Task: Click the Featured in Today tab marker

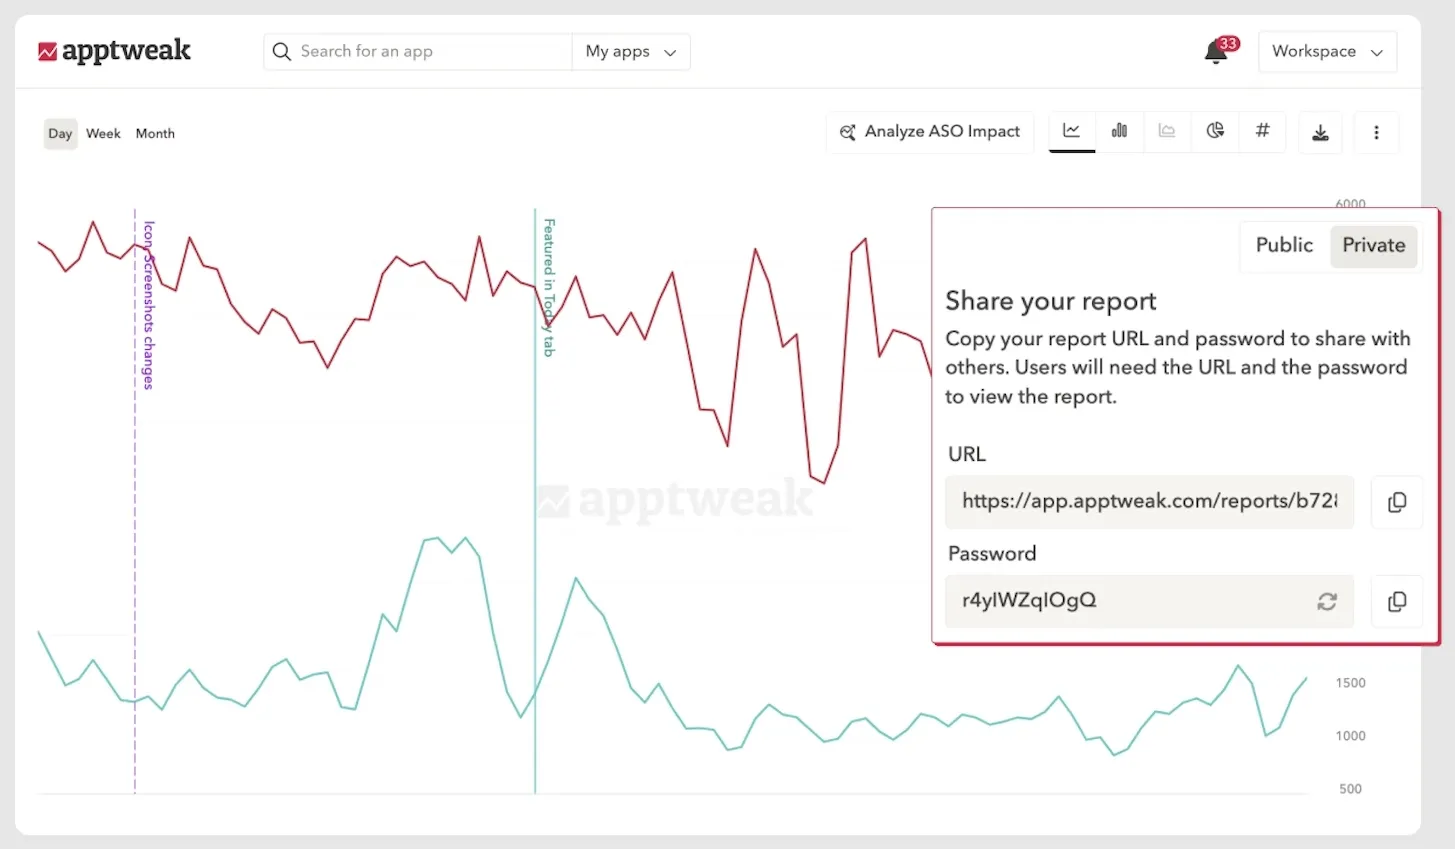Action: 548,287
